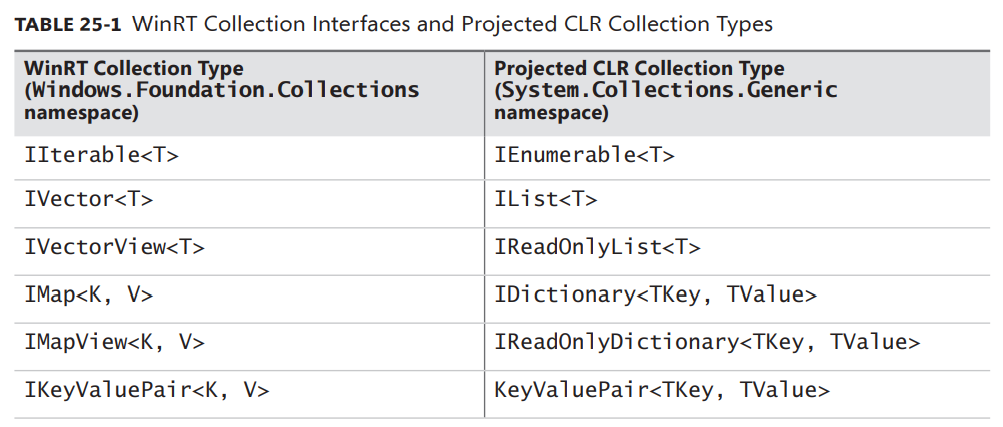This screenshot has width=1003, height=427.
Task: Click the IEnumerable<T> cell
Action: [584, 155]
